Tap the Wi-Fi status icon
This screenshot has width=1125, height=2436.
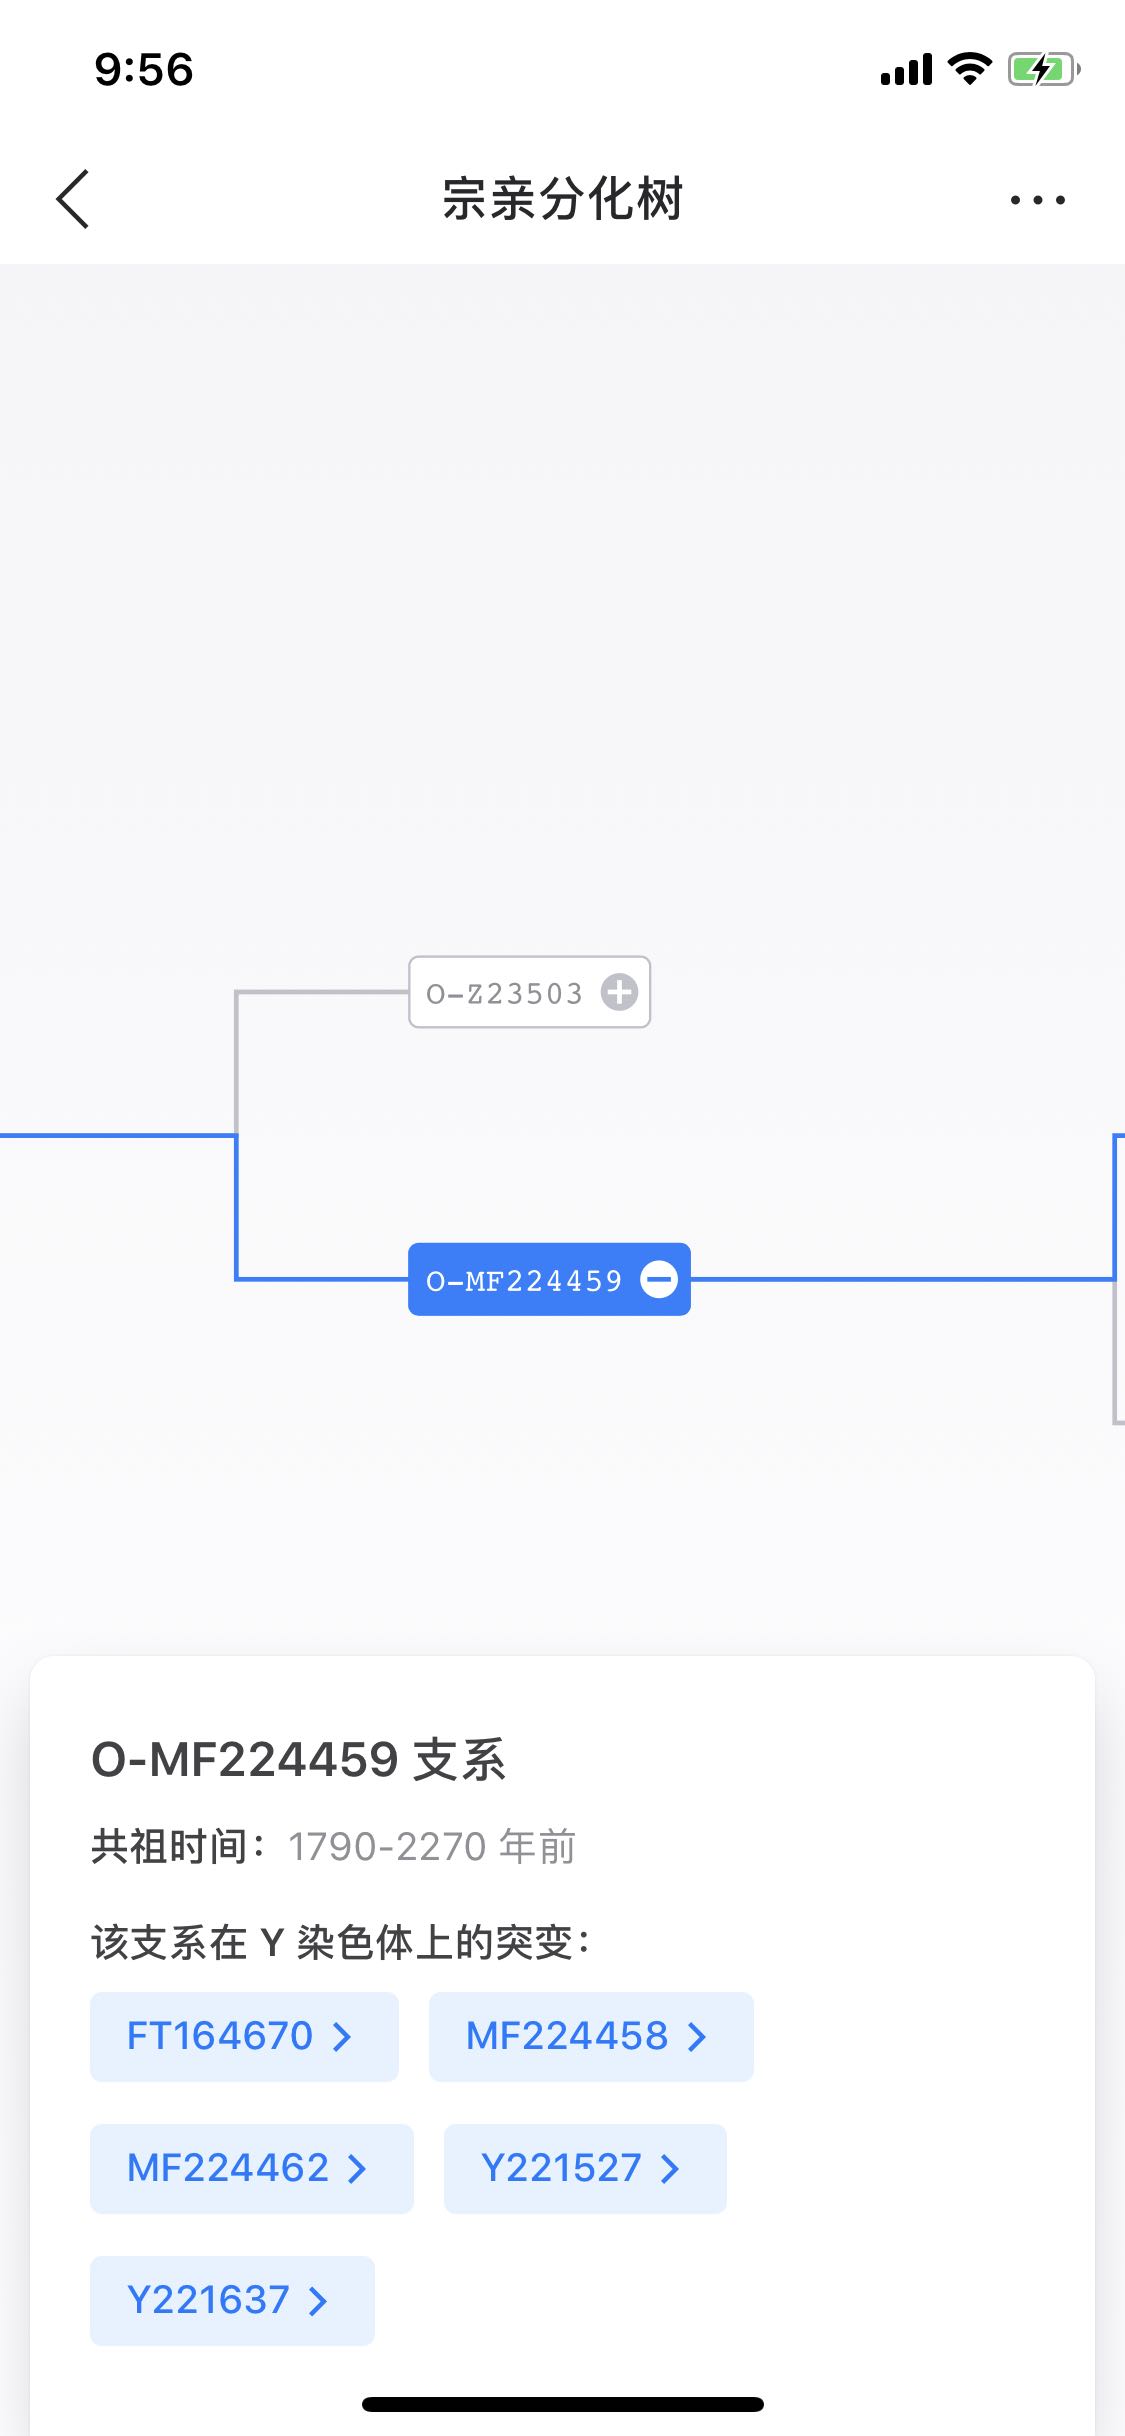pos(969,68)
